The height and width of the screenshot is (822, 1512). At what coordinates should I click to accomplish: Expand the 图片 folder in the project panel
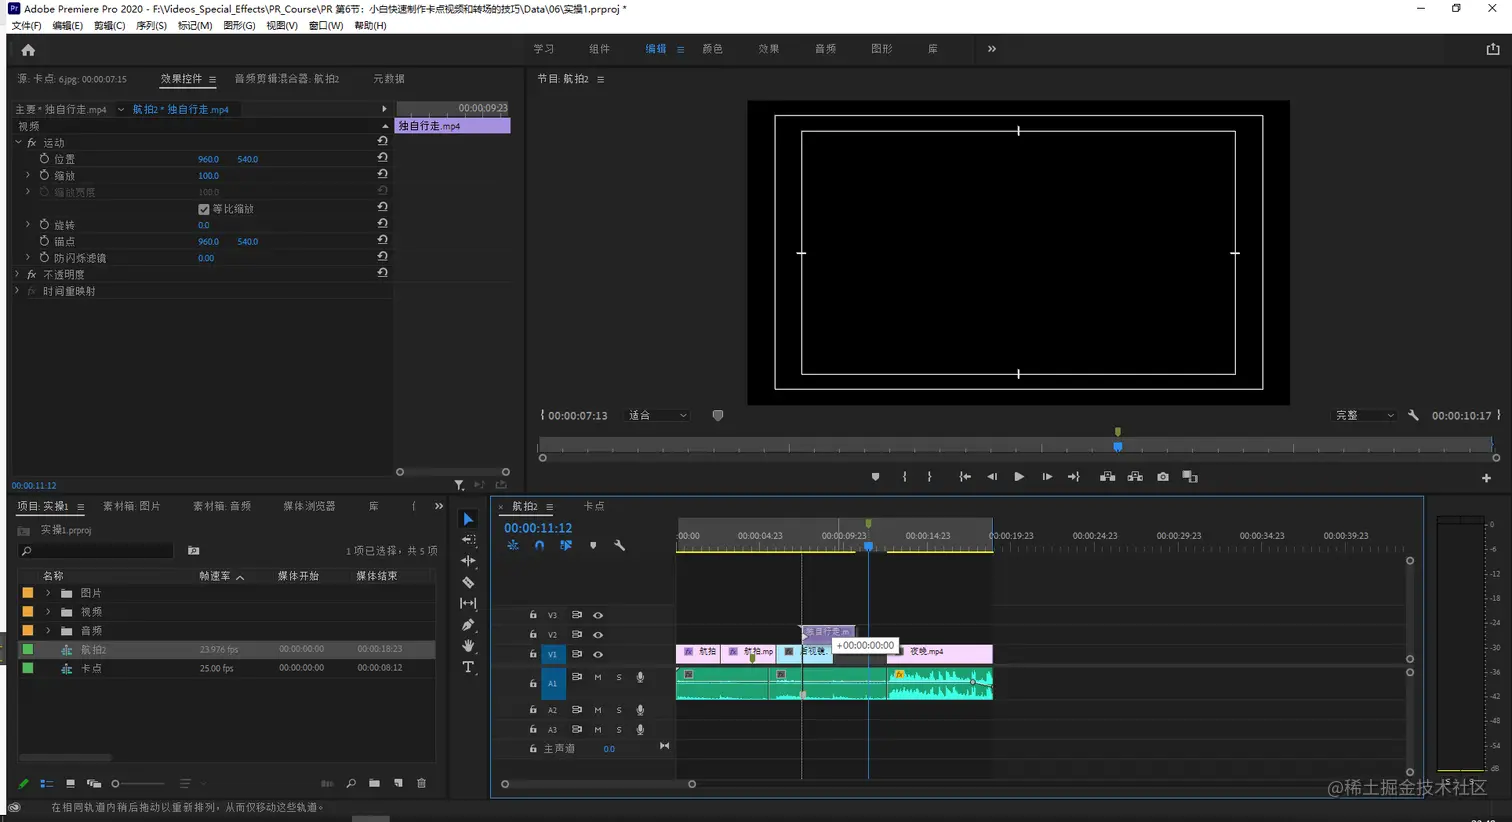pyautogui.click(x=48, y=593)
